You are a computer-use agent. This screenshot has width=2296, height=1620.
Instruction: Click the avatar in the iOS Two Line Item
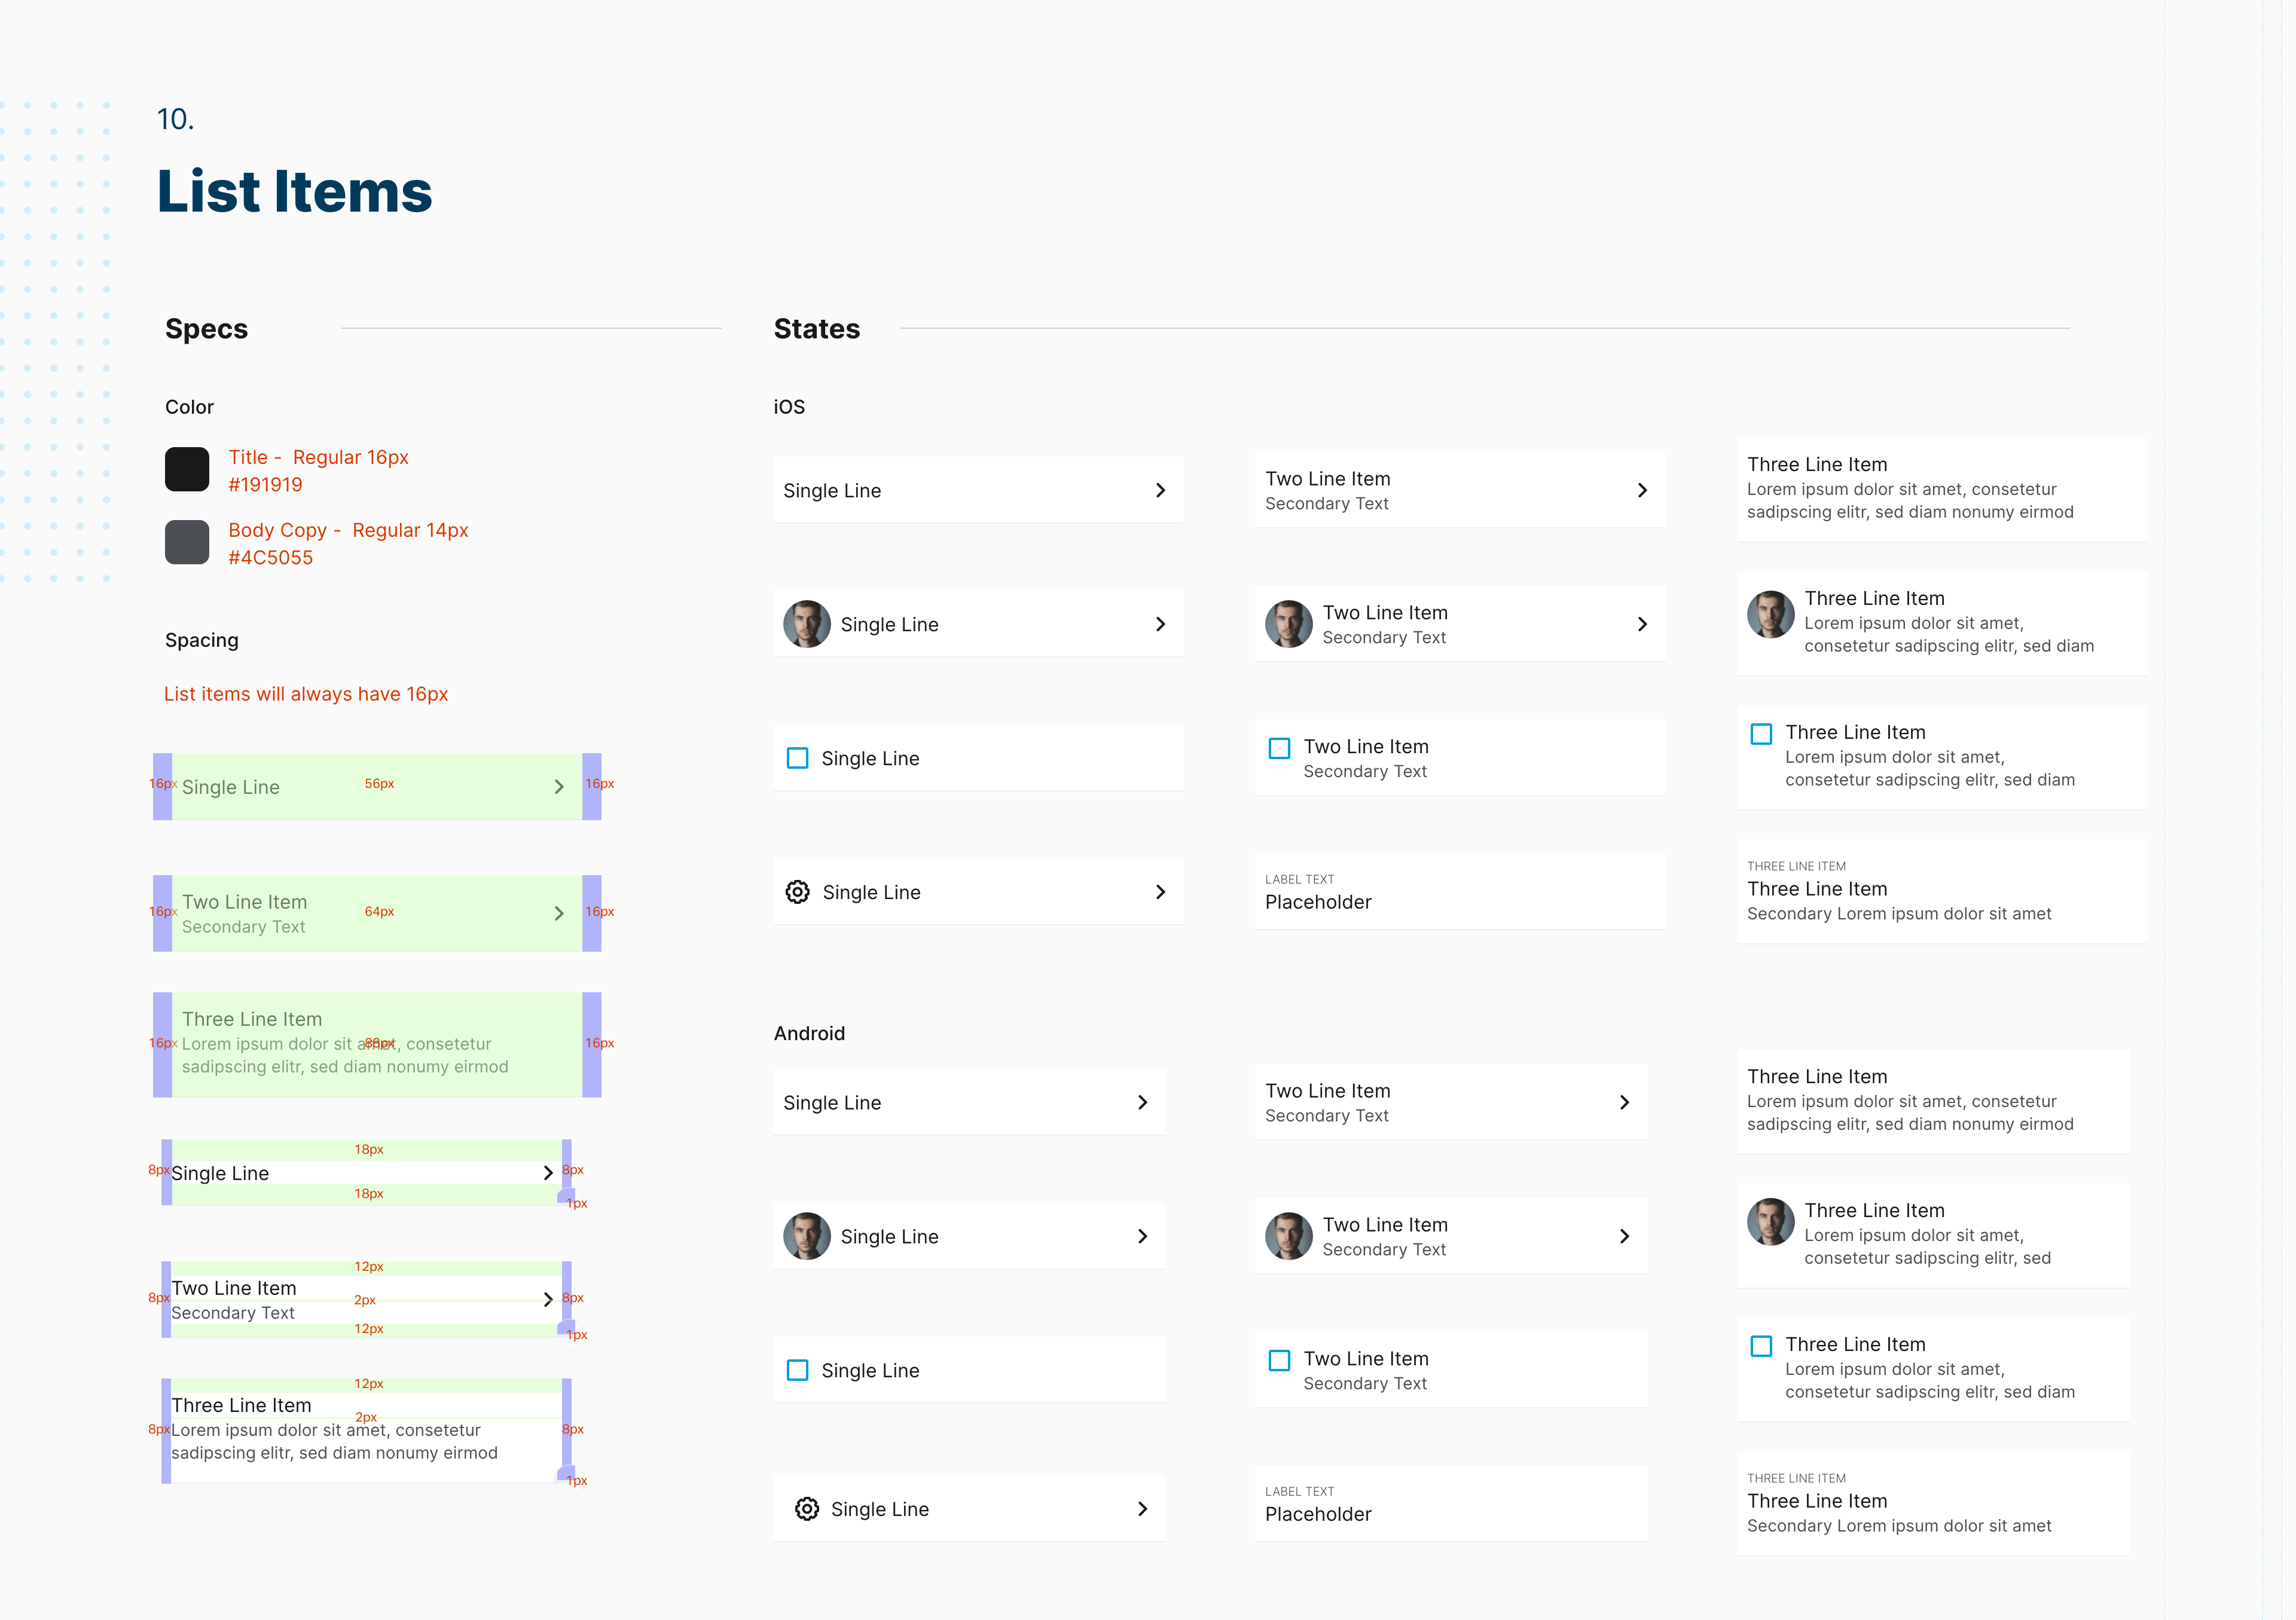(x=1288, y=624)
